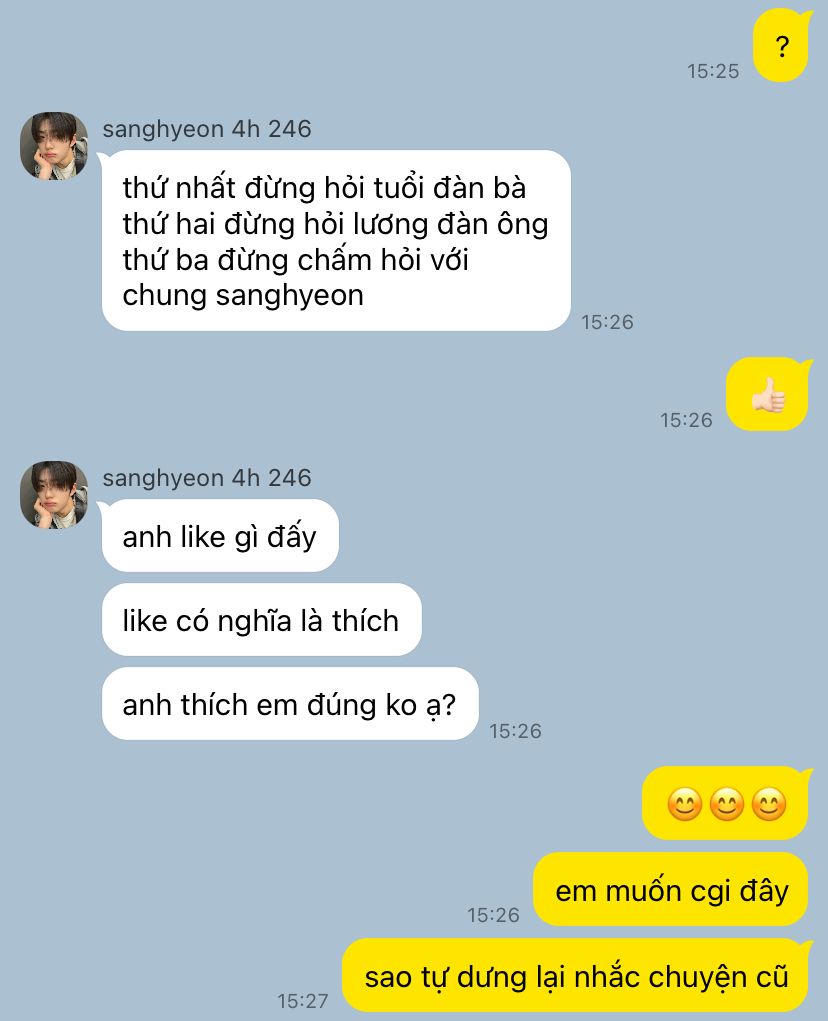
Task: Click the middle smiling face emoji
Action: tap(726, 804)
